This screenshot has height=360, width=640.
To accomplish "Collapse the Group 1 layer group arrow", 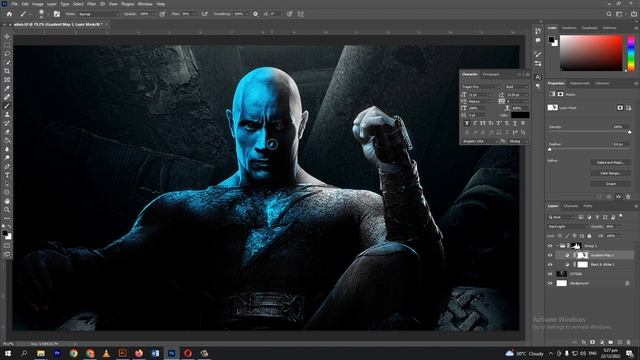I will (x=557, y=246).
